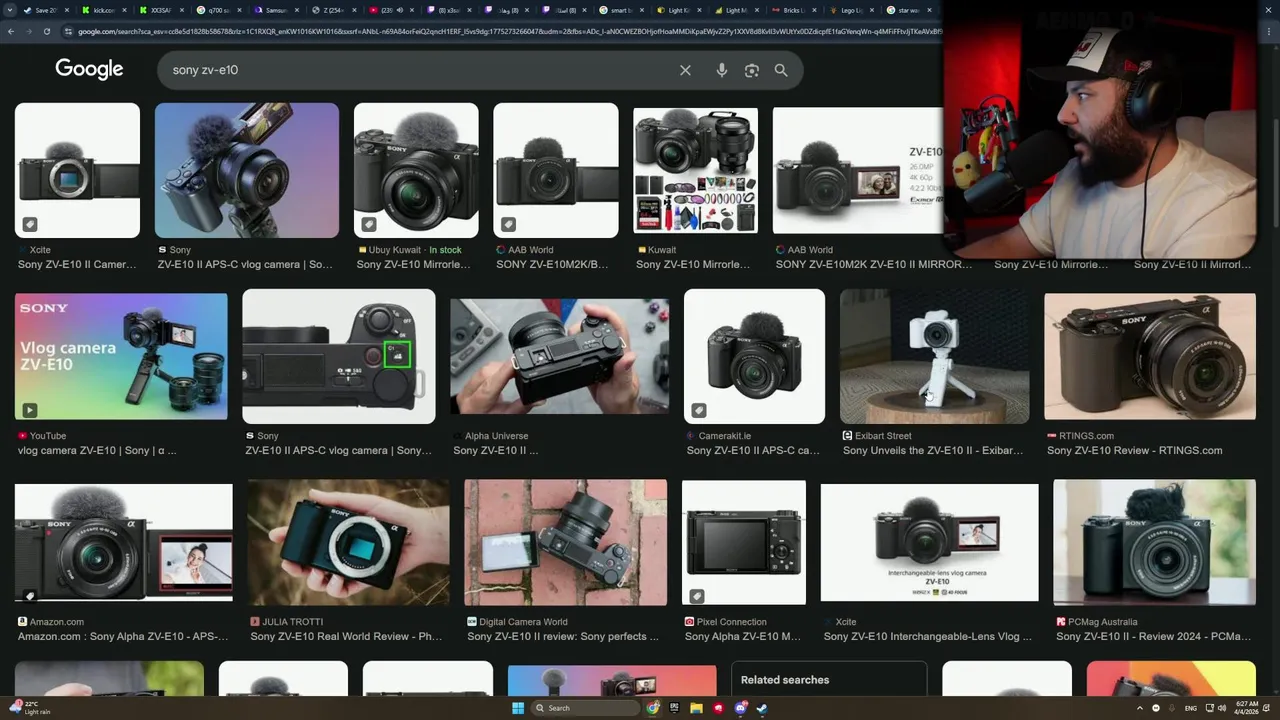This screenshot has width=1280, height=720.
Task: Click the 'Ubuy Kuwait · In stock' source label
Action: point(415,250)
